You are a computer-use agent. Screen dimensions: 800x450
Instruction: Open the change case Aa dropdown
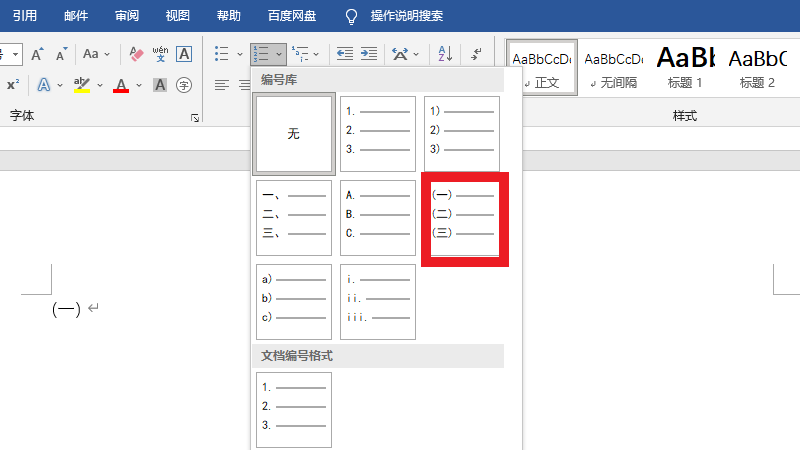[x=97, y=54]
